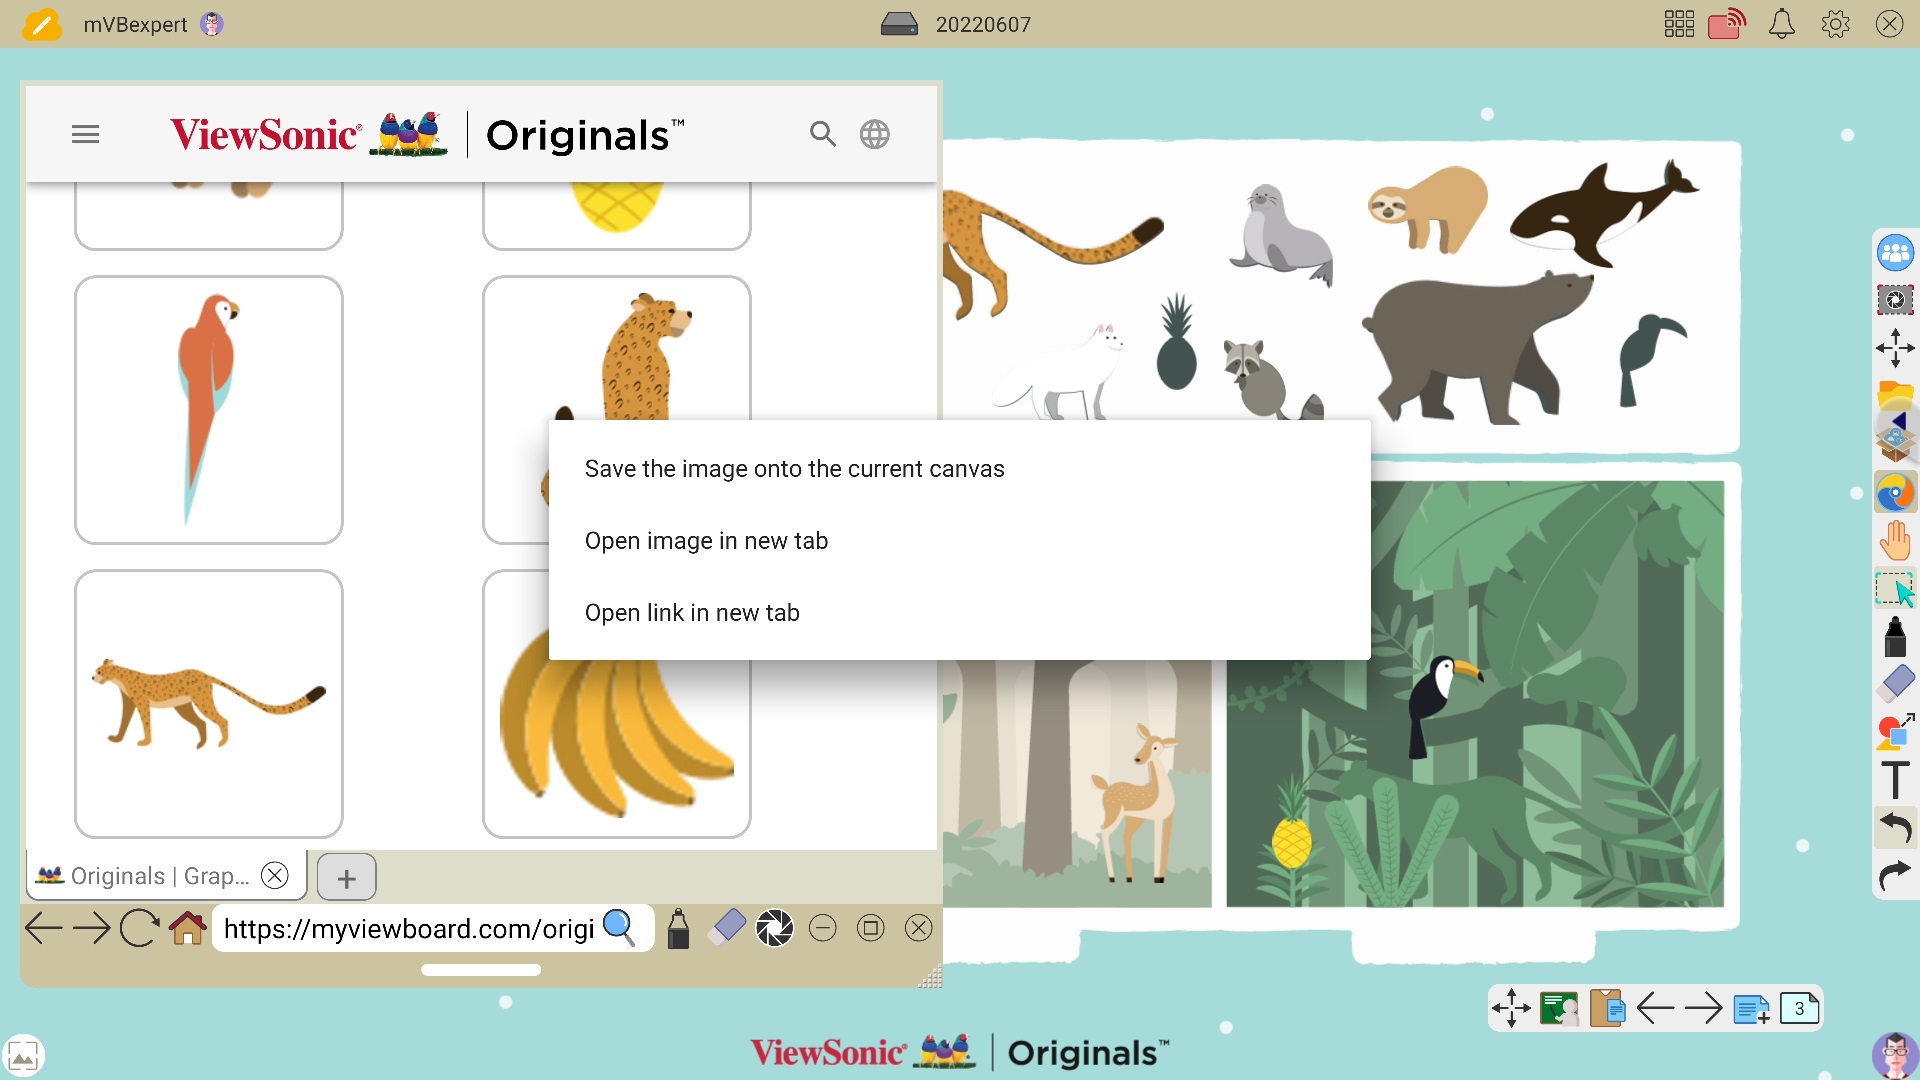Select the browser eraser tool
Image resolution: width=1920 pixels, height=1080 pixels.
pyautogui.click(x=726, y=928)
